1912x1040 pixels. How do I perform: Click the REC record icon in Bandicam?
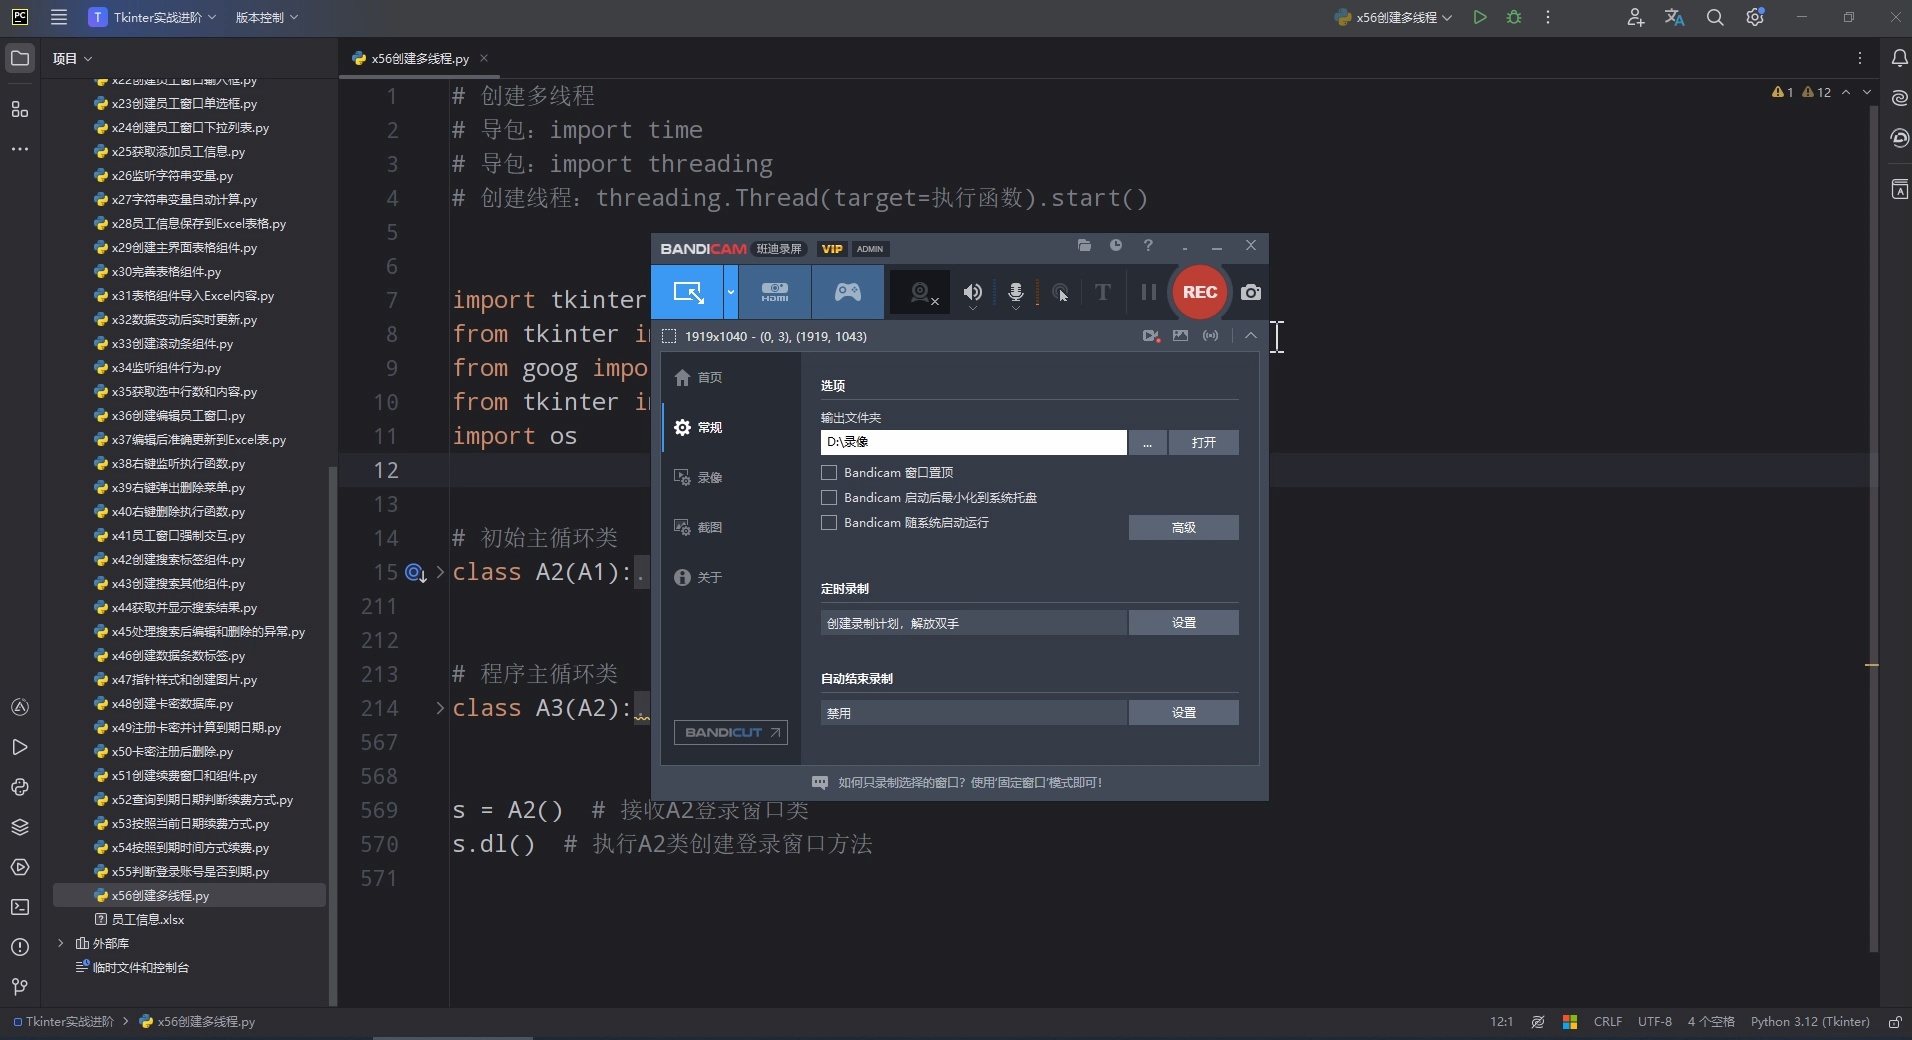1199,292
